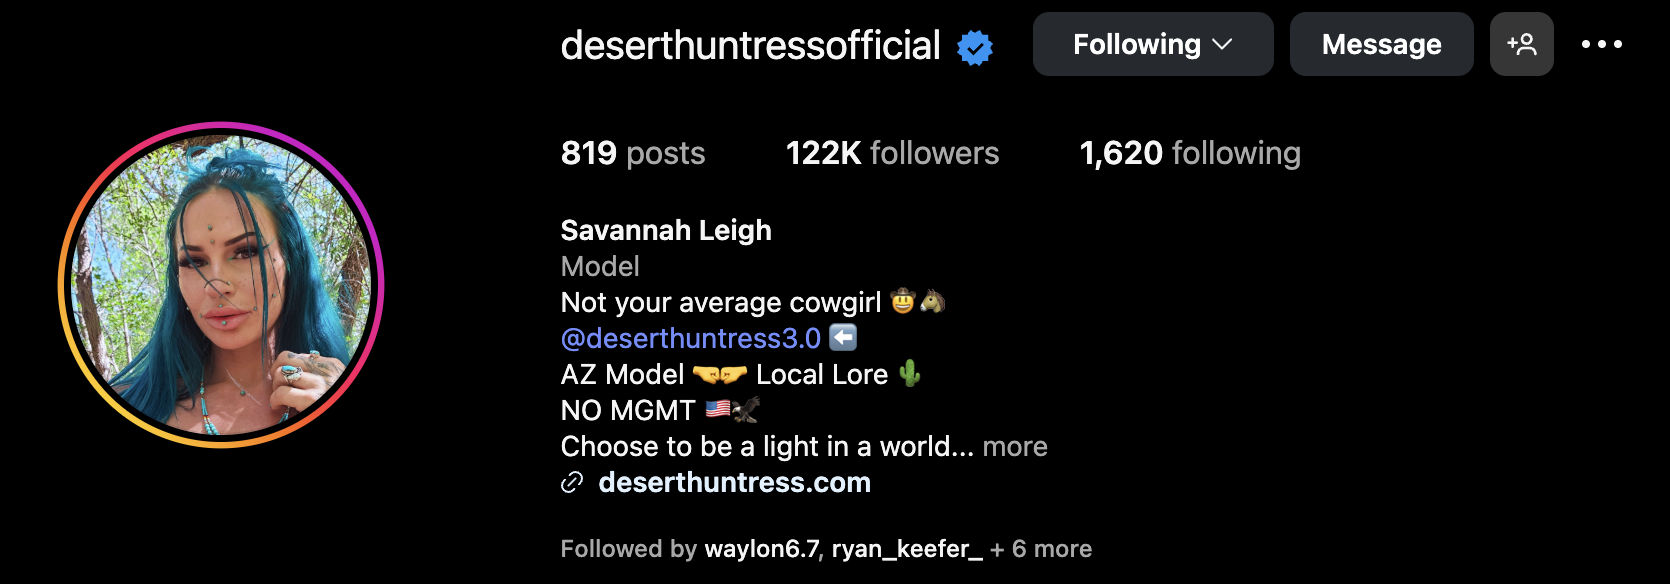Click the link chain icon beside website
Image resolution: width=1670 pixels, height=584 pixels.
tap(572, 483)
